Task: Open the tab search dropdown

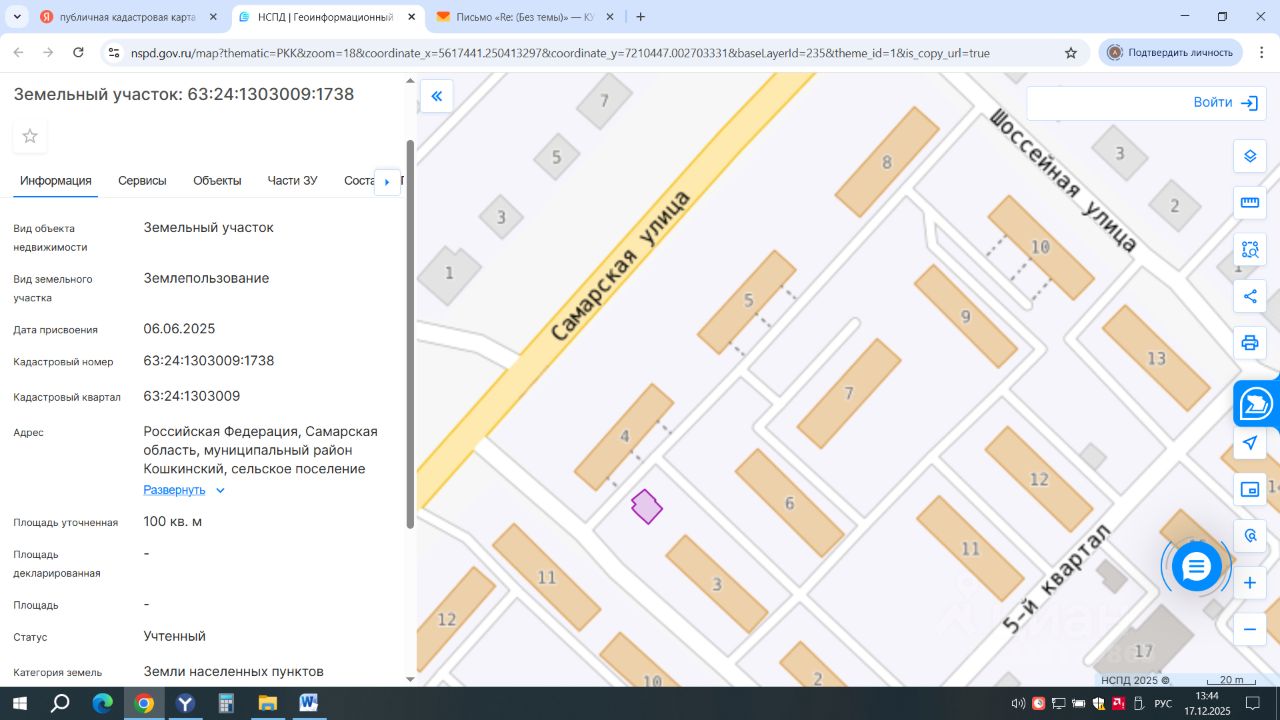Action: (x=16, y=17)
